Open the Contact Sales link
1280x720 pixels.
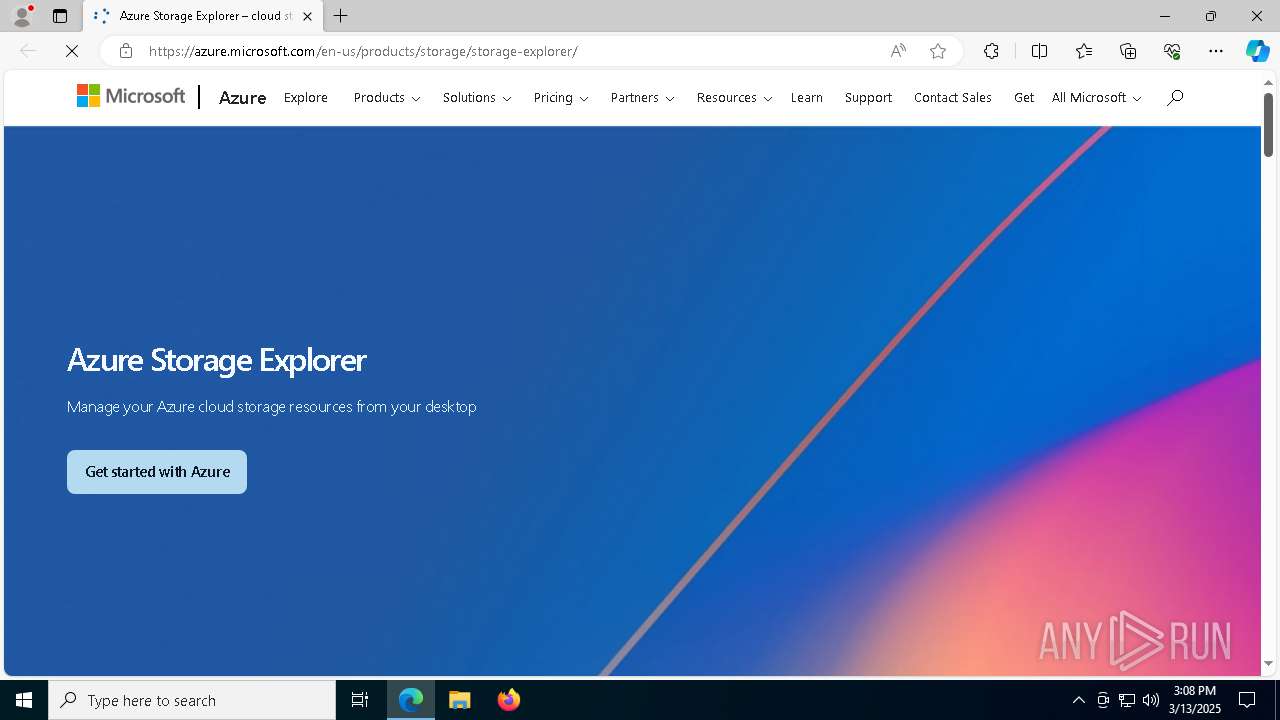[953, 97]
